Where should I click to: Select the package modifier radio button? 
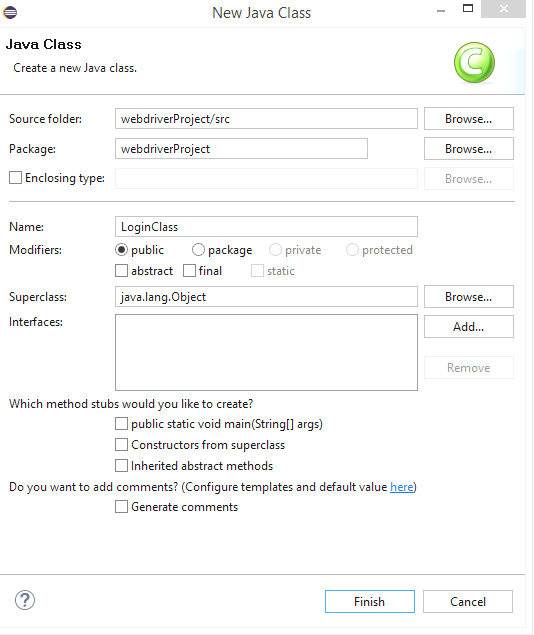(x=198, y=250)
